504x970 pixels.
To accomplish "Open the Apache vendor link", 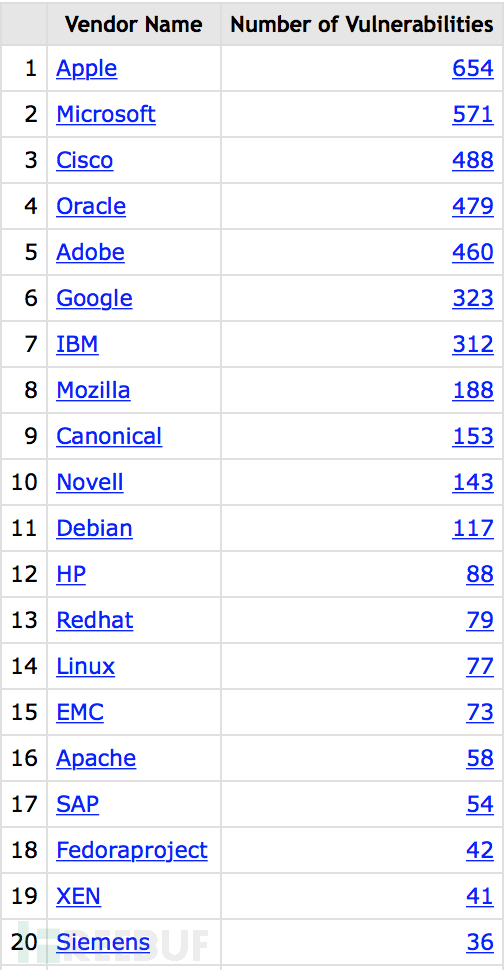I will [96, 758].
